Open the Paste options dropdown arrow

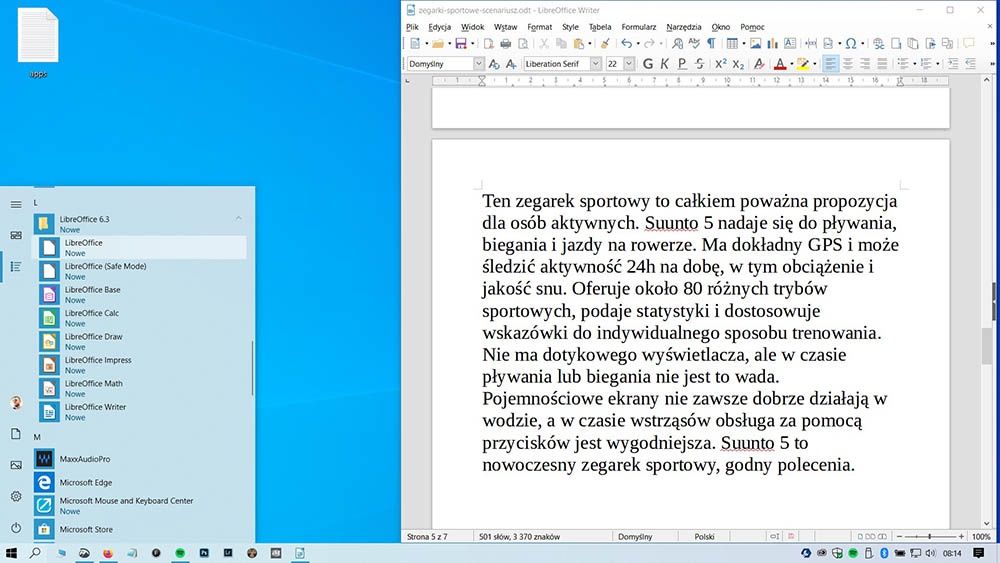[x=590, y=43]
